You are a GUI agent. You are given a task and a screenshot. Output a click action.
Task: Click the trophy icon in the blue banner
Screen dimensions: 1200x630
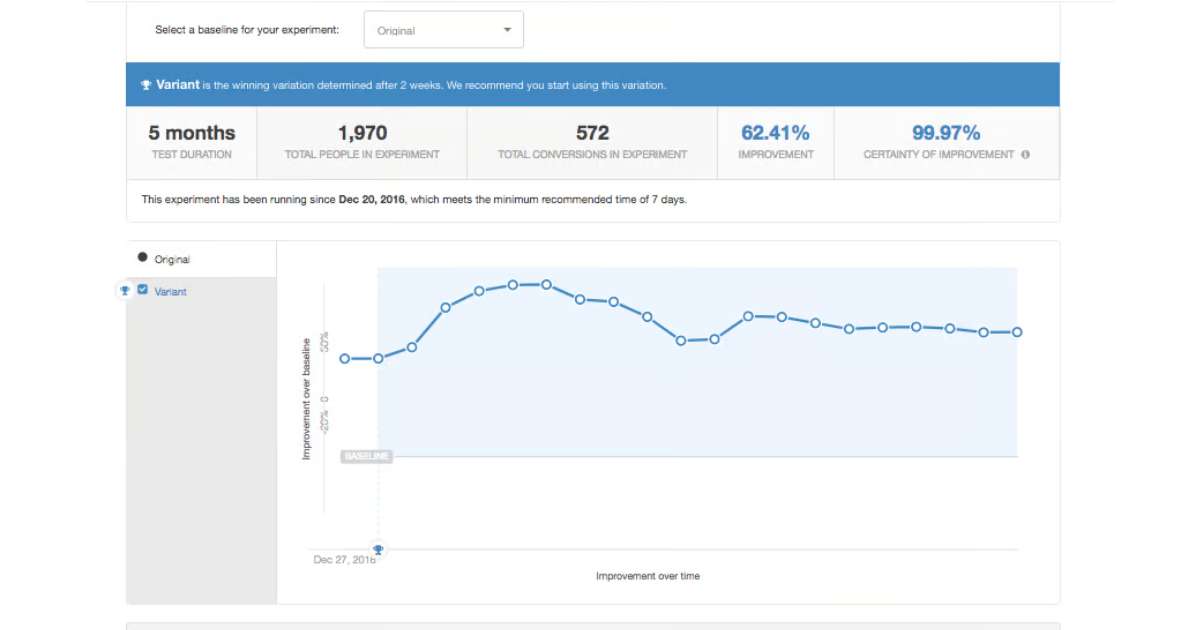(x=146, y=86)
